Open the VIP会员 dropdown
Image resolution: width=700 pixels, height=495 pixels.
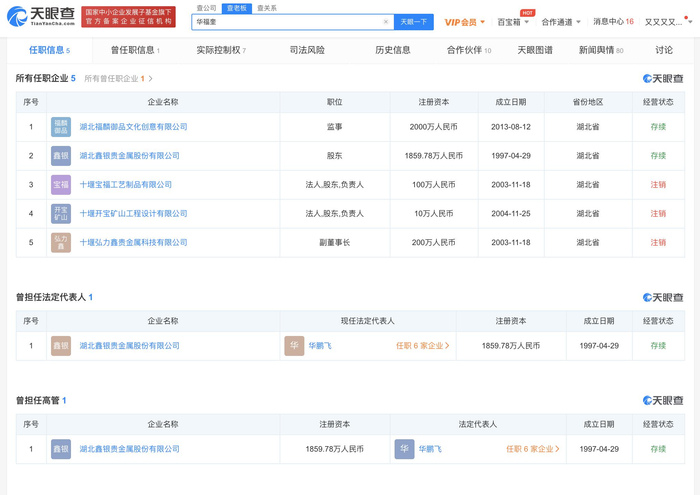click(464, 22)
